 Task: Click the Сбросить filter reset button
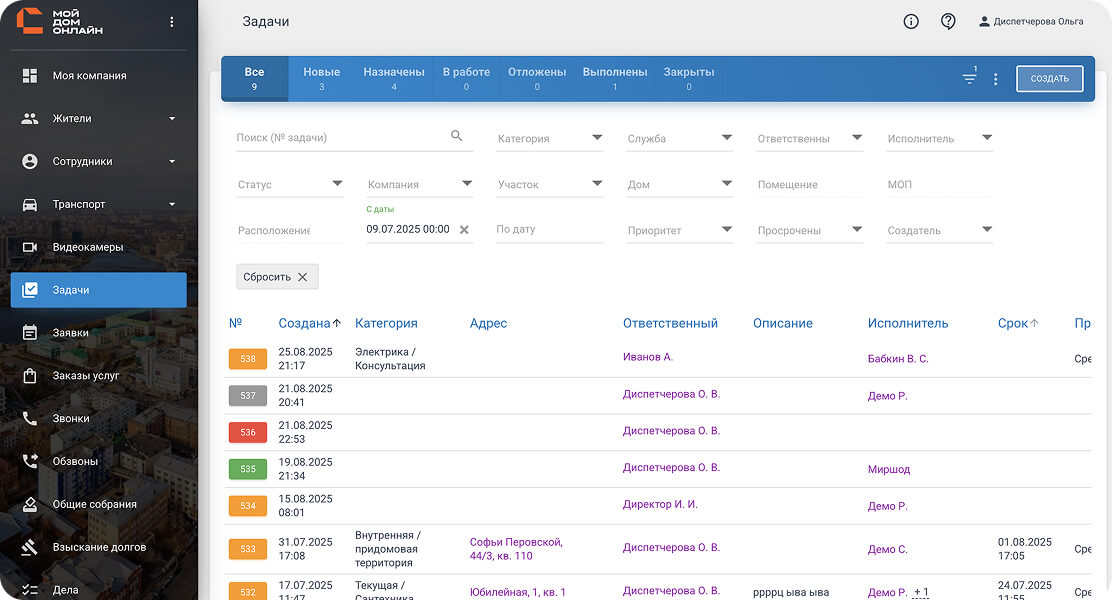[277, 277]
